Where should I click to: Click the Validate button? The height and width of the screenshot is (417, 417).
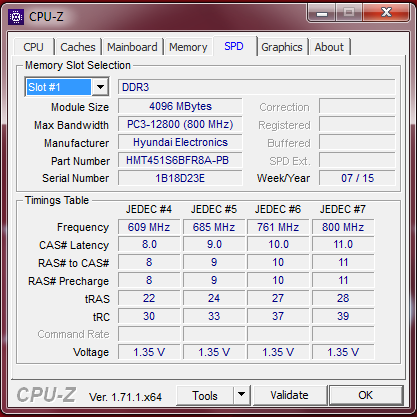click(290, 395)
